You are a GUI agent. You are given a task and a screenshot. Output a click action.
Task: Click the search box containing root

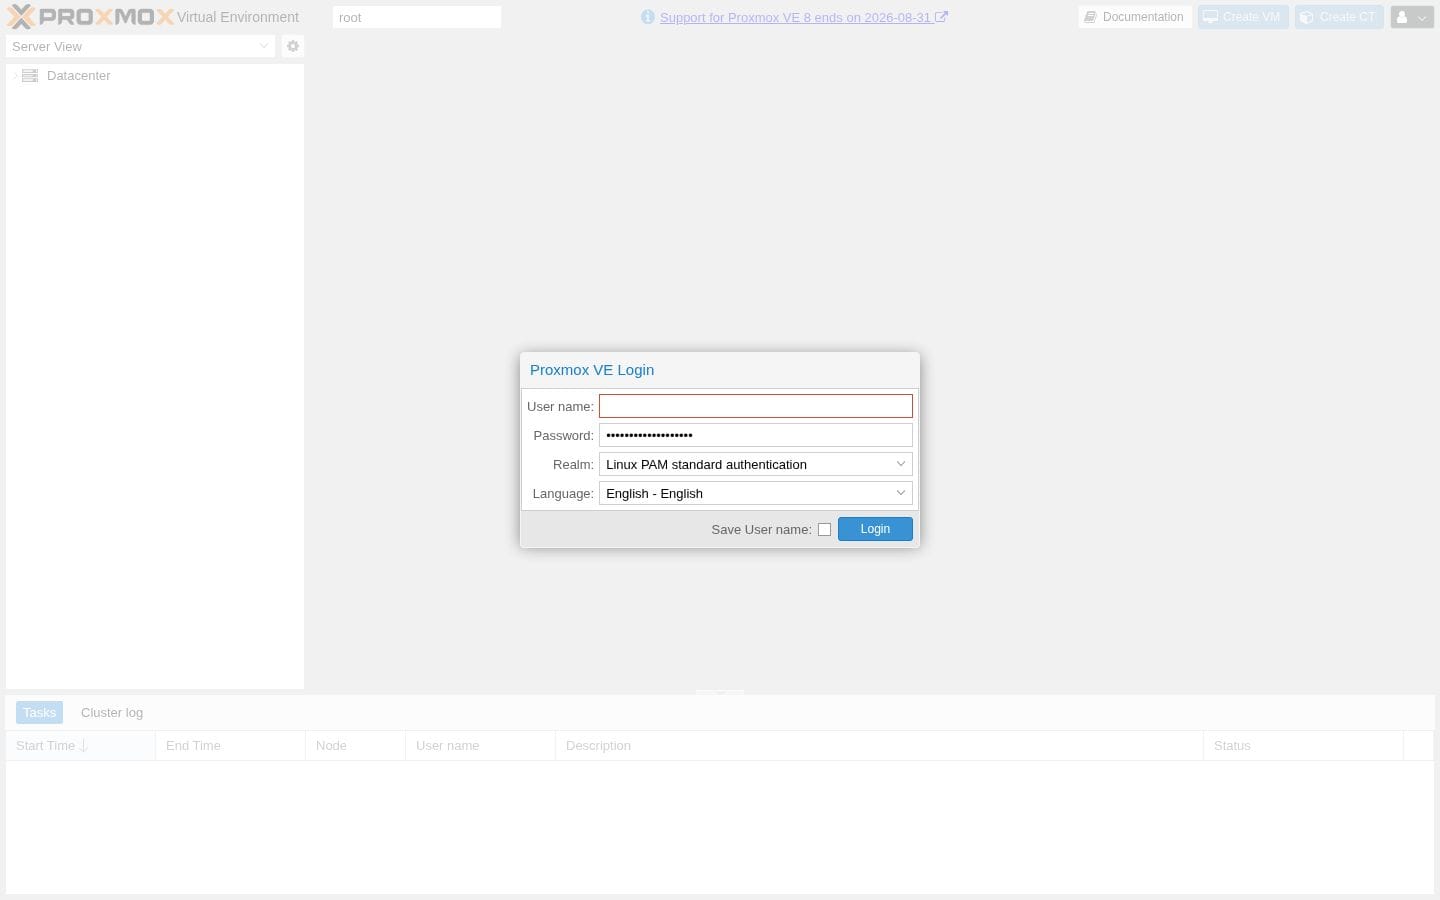point(417,17)
